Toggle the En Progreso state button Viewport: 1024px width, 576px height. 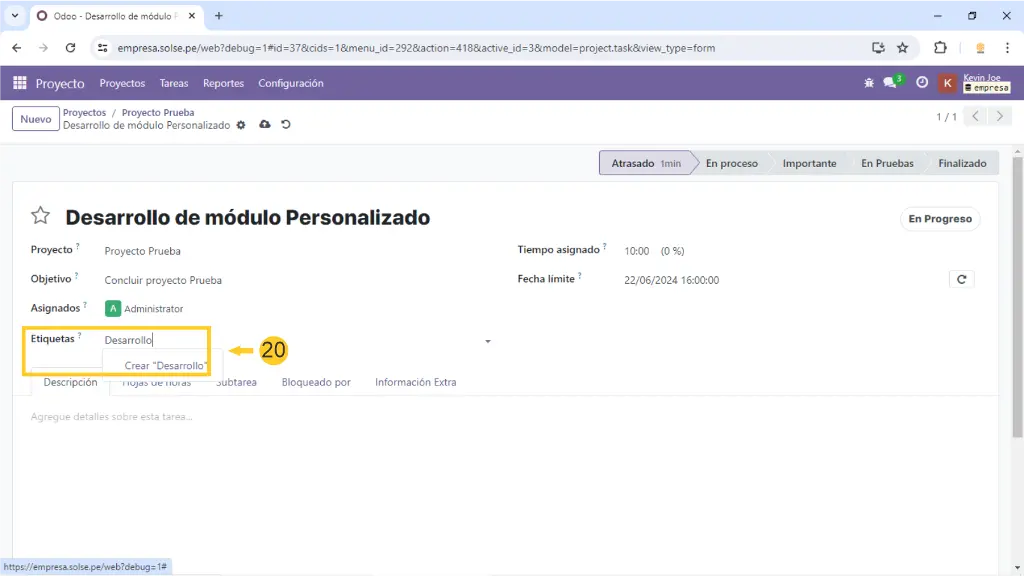[x=939, y=219]
